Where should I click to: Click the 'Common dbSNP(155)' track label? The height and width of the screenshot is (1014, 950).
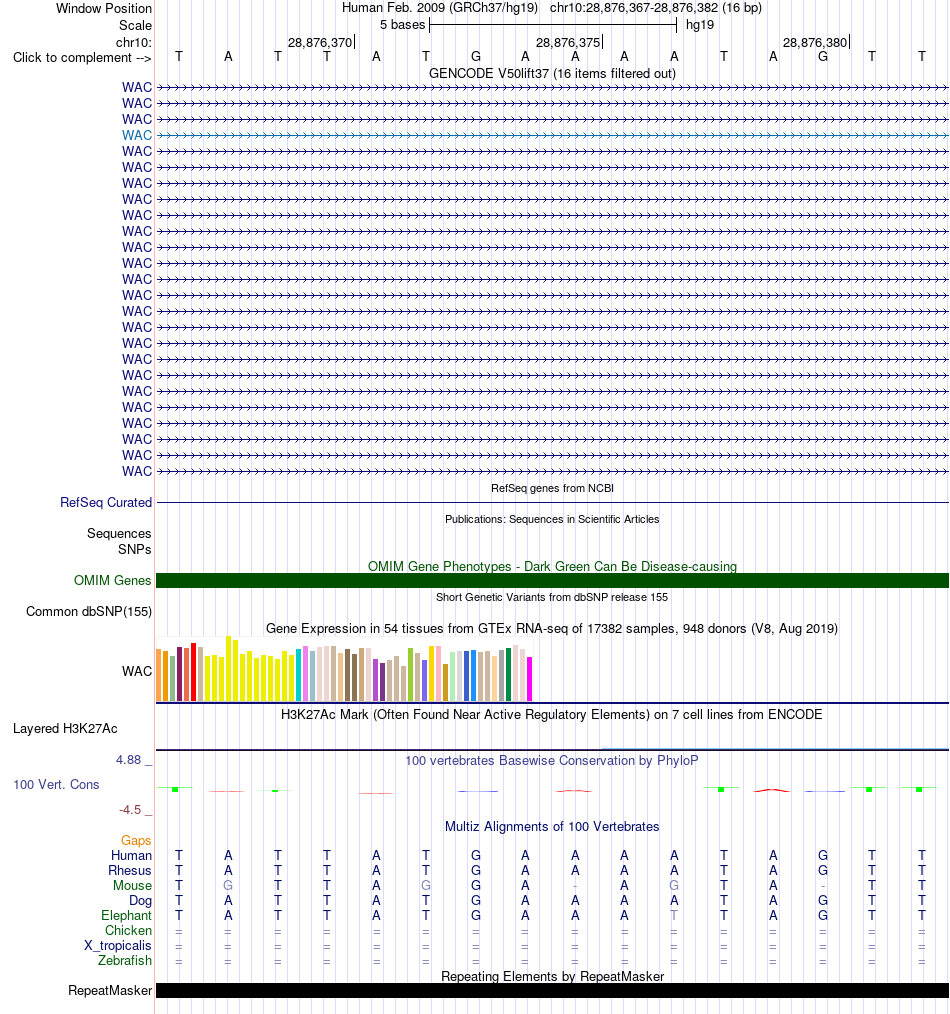coord(89,612)
